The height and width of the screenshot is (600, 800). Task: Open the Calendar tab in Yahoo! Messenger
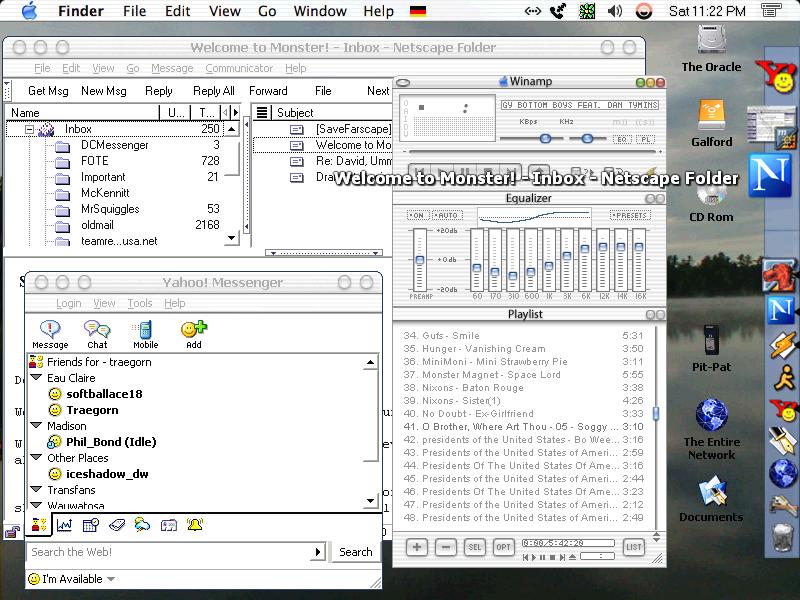(x=90, y=524)
